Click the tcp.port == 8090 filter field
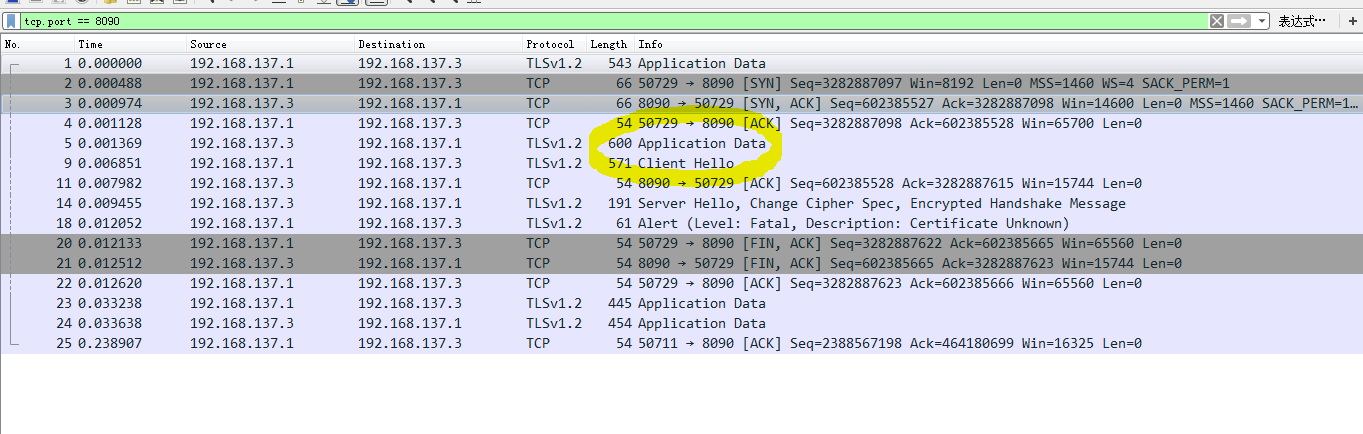The height and width of the screenshot is (434, 1363). point(613,20)
